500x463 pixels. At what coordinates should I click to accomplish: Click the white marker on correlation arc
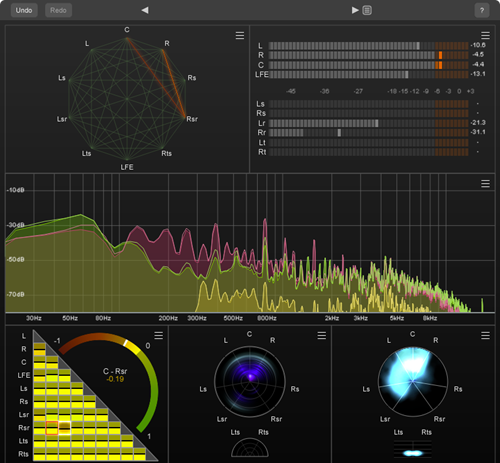pyautogui.click(x=125, y=343)
